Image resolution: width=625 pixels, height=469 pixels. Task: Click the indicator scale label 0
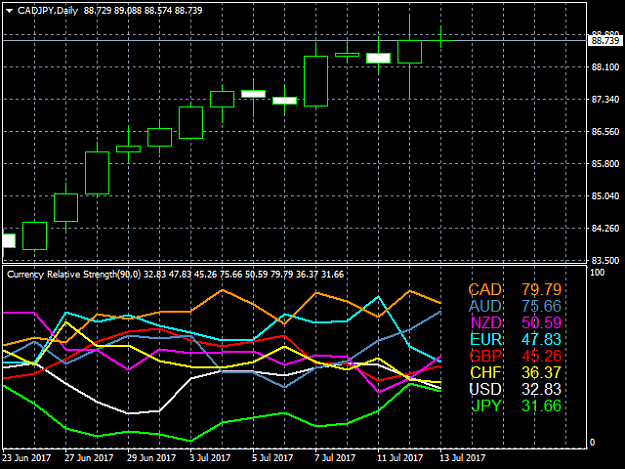592,442
